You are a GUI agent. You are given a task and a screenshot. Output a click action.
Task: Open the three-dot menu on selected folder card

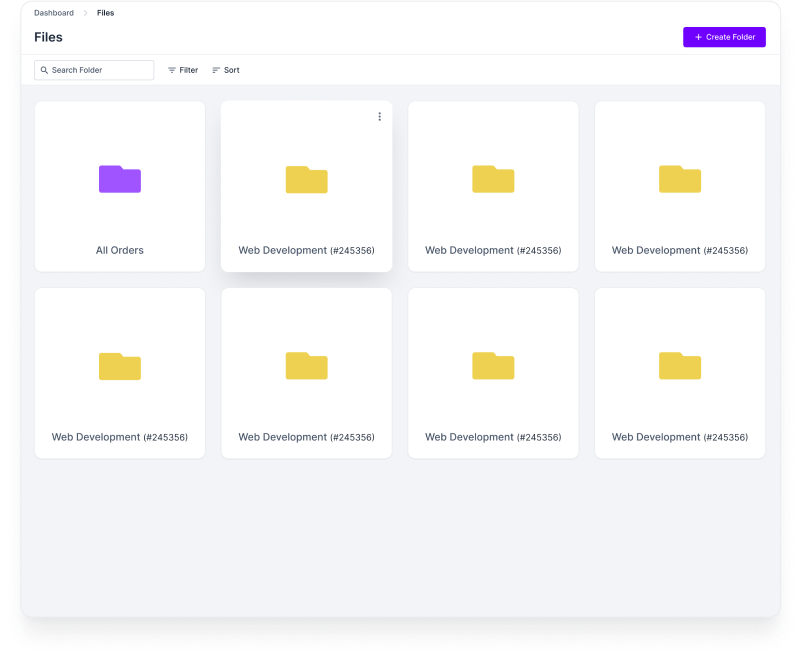coord(379,116)
